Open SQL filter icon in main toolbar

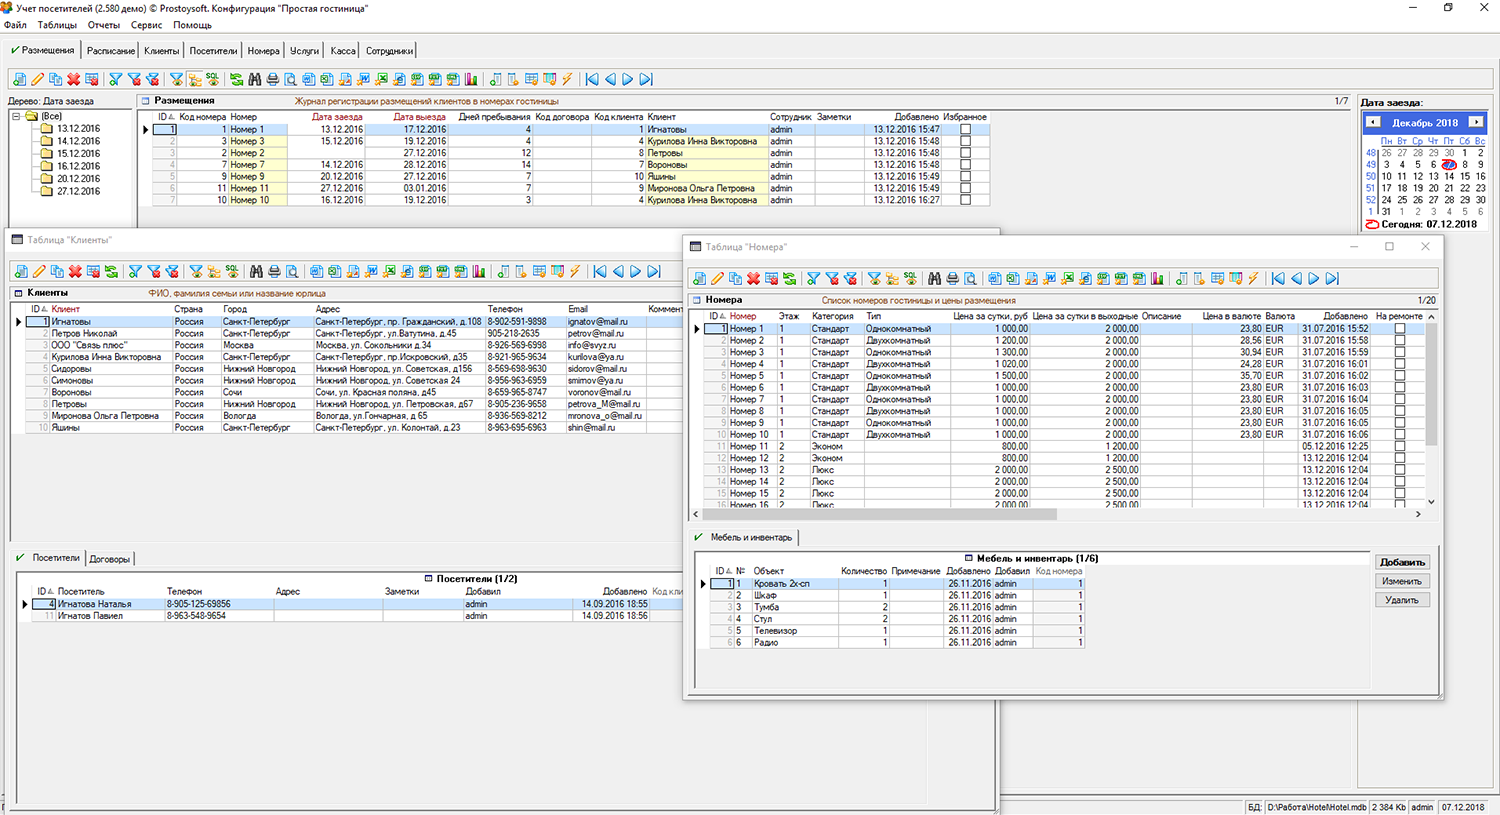(x=212, y=79)
